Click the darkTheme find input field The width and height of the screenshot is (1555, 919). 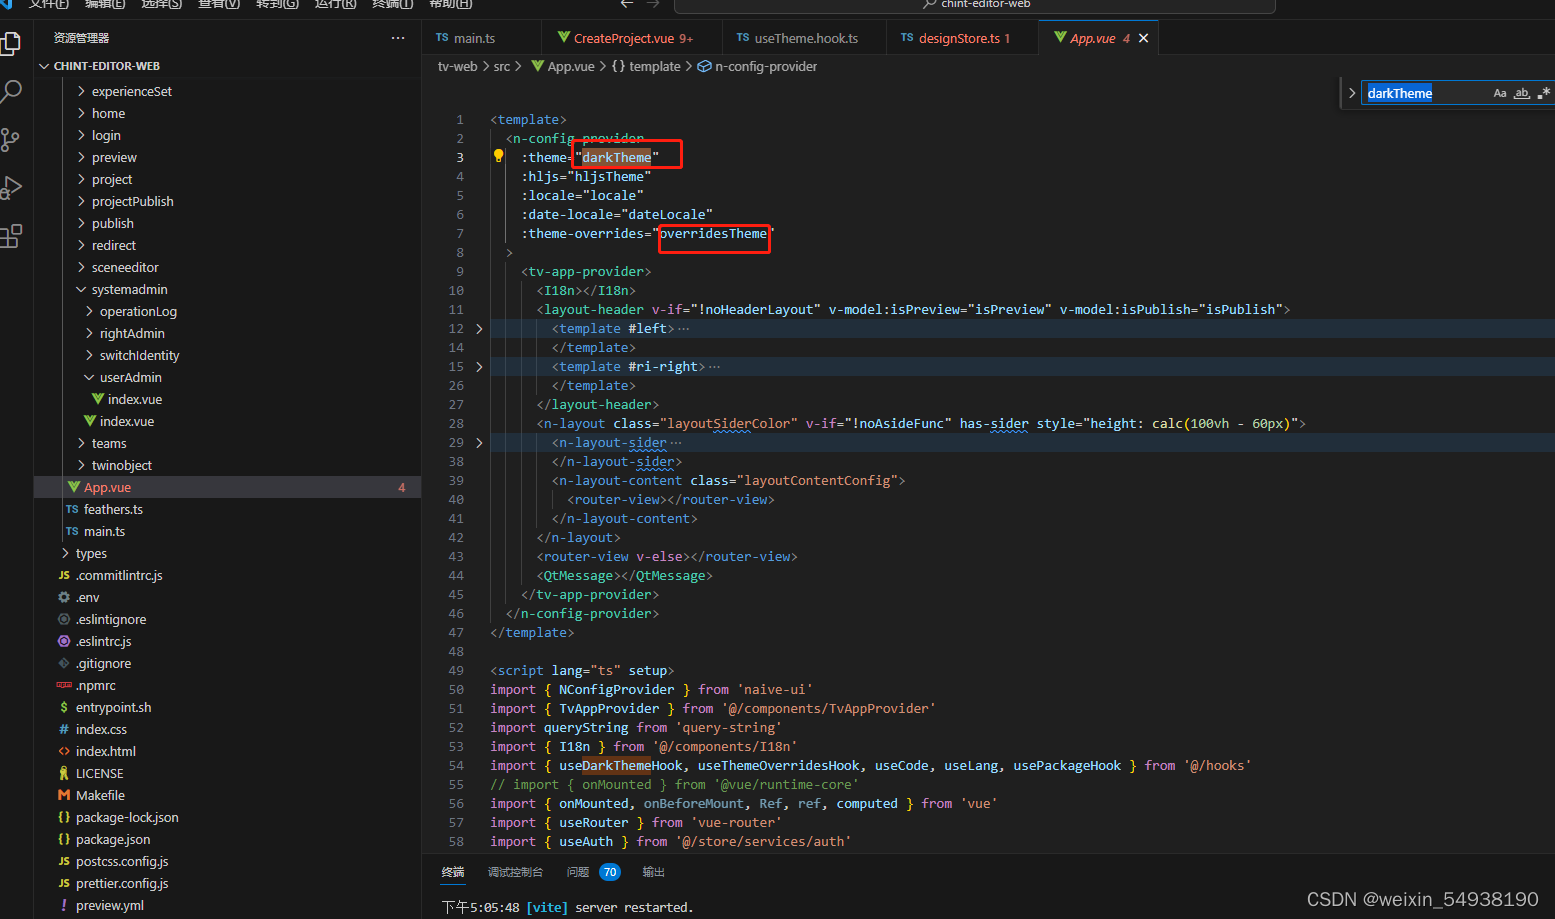pos(1427,93)
